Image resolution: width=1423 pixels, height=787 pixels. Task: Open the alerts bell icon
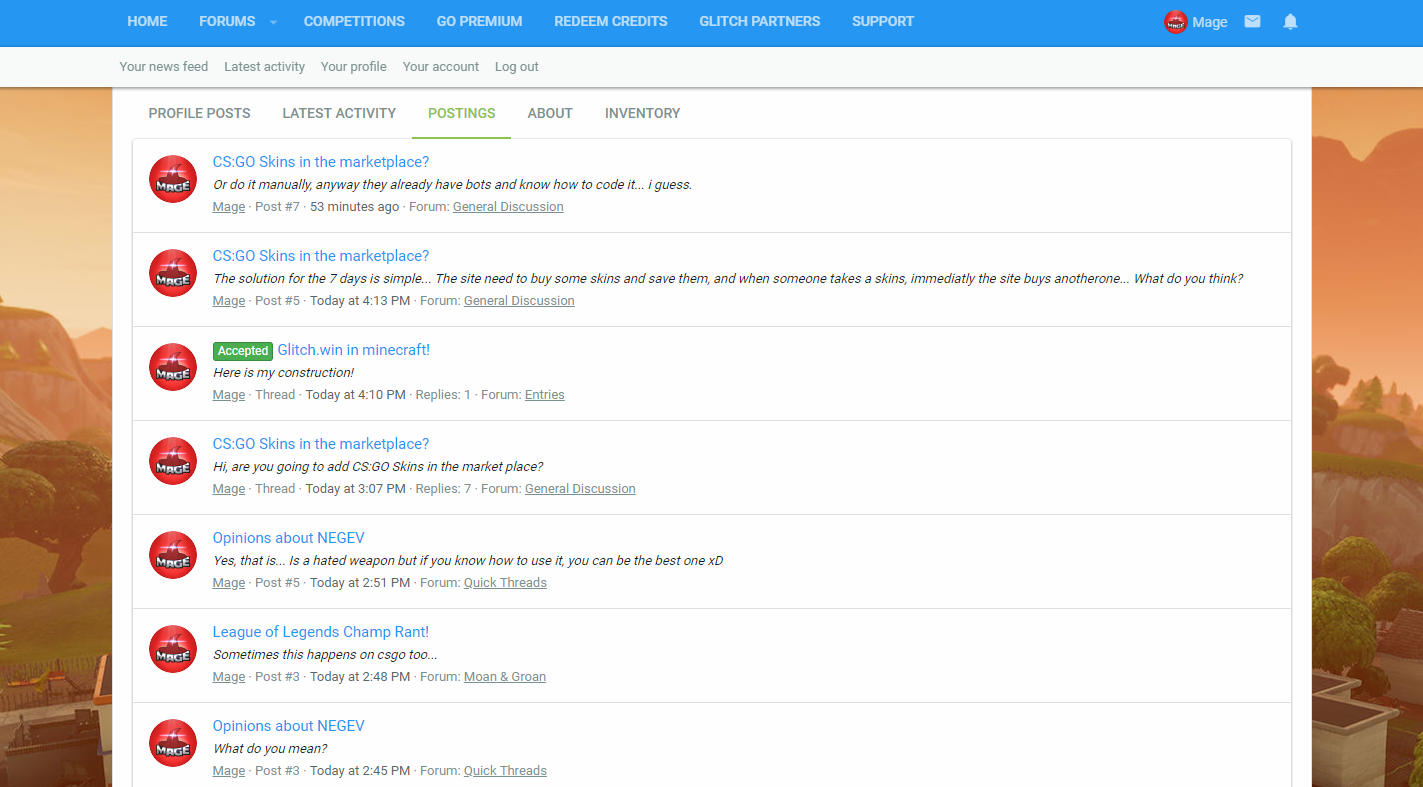pos(1290,21)
